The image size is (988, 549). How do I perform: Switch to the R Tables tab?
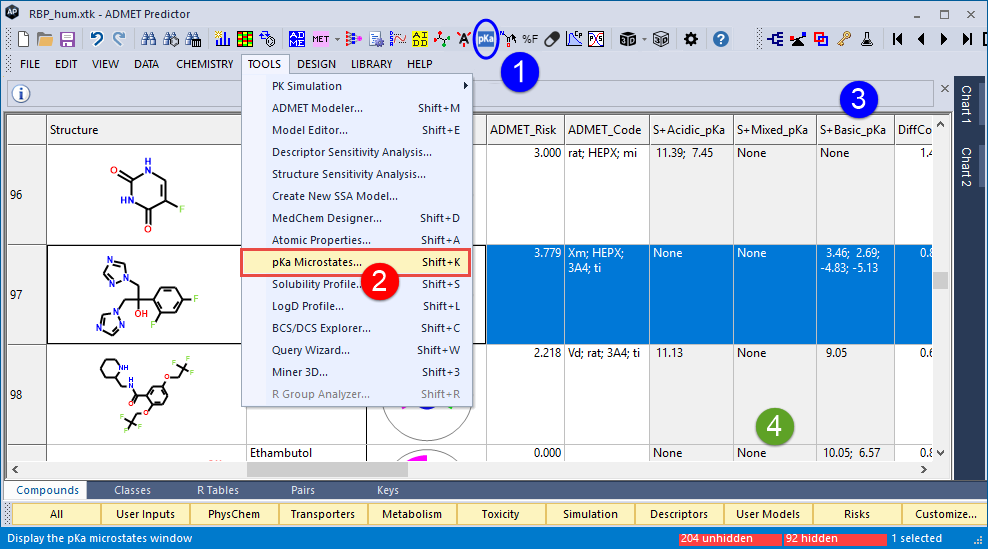(217, 490)
